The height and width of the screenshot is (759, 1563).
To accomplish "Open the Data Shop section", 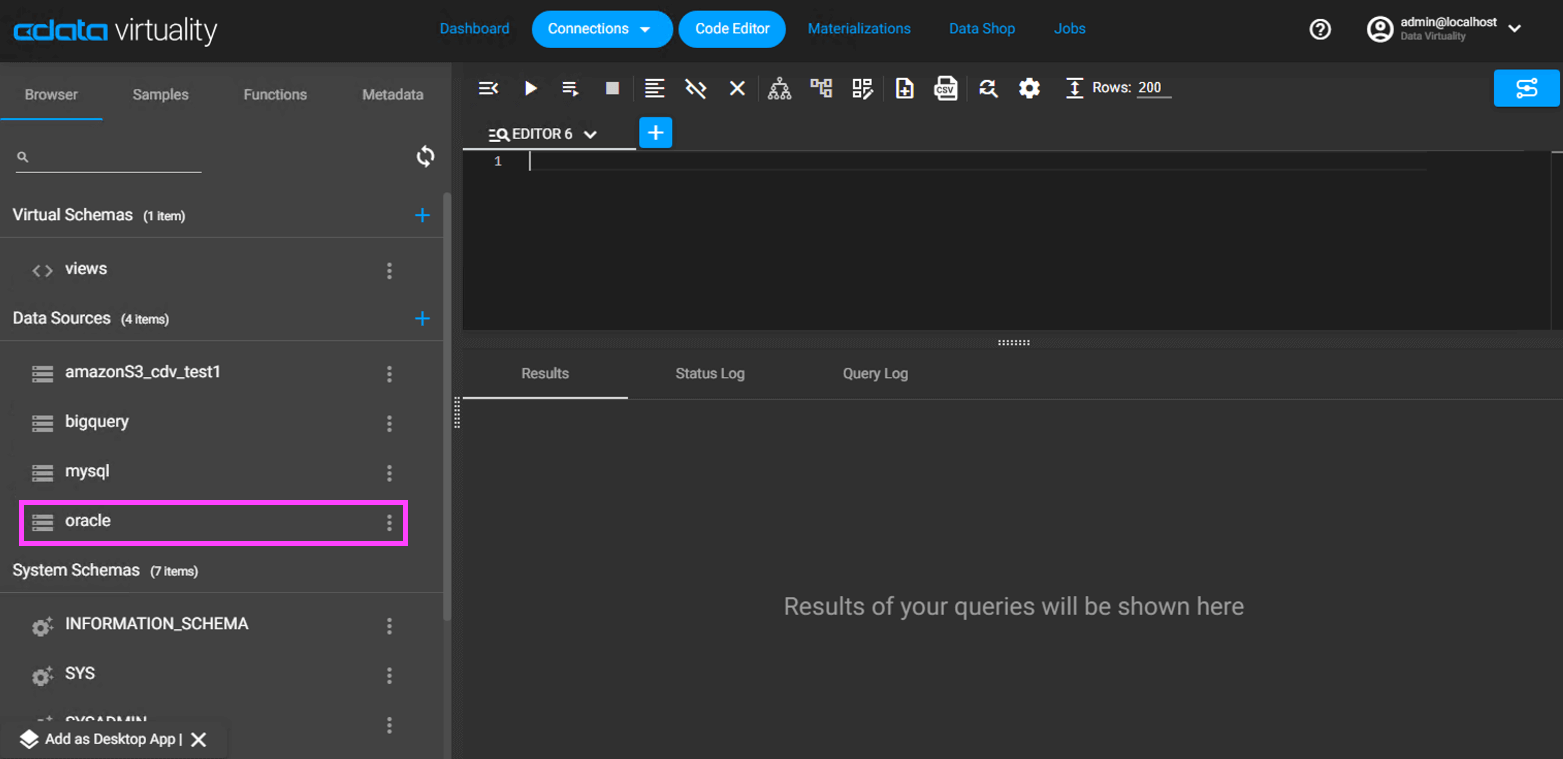I will tap(981, 29).
